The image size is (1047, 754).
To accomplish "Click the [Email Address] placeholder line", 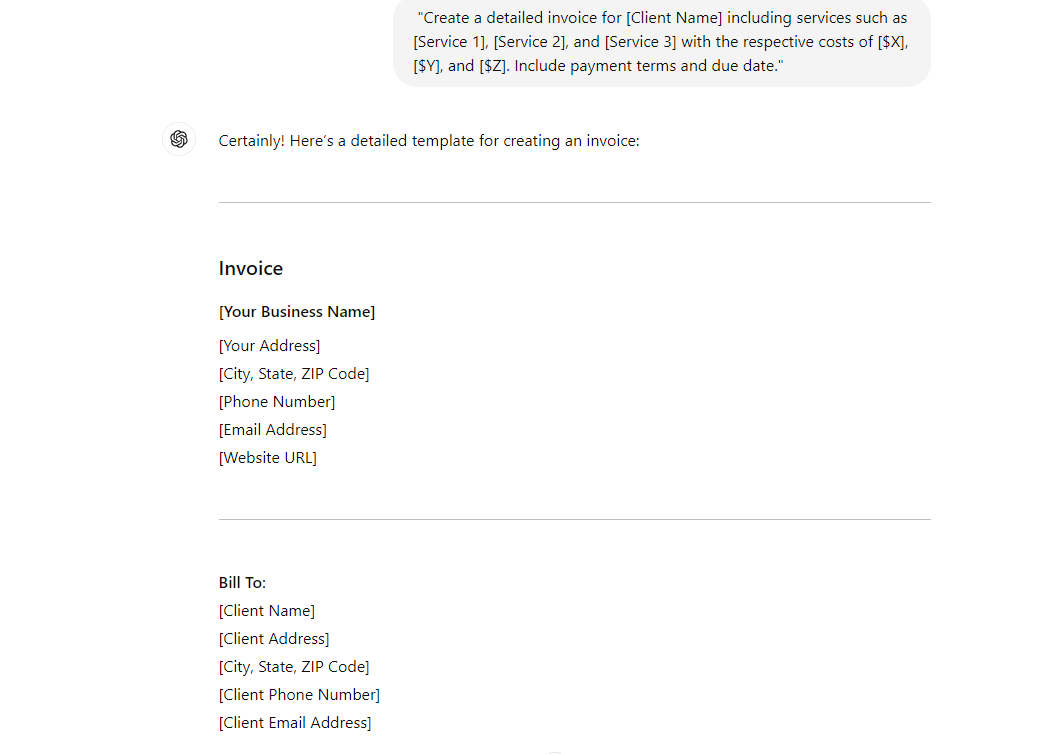I will (x=272, y=430).
